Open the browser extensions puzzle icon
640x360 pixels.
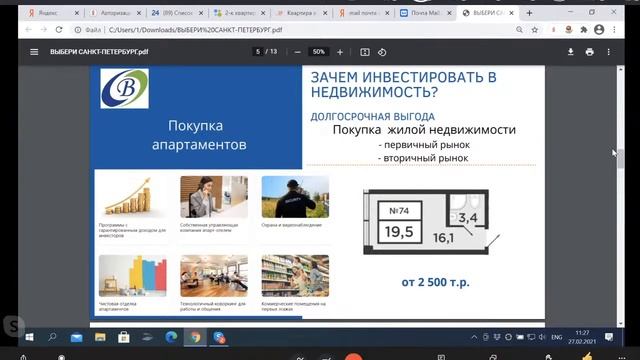pyautogui.click(x=584, y=29)
